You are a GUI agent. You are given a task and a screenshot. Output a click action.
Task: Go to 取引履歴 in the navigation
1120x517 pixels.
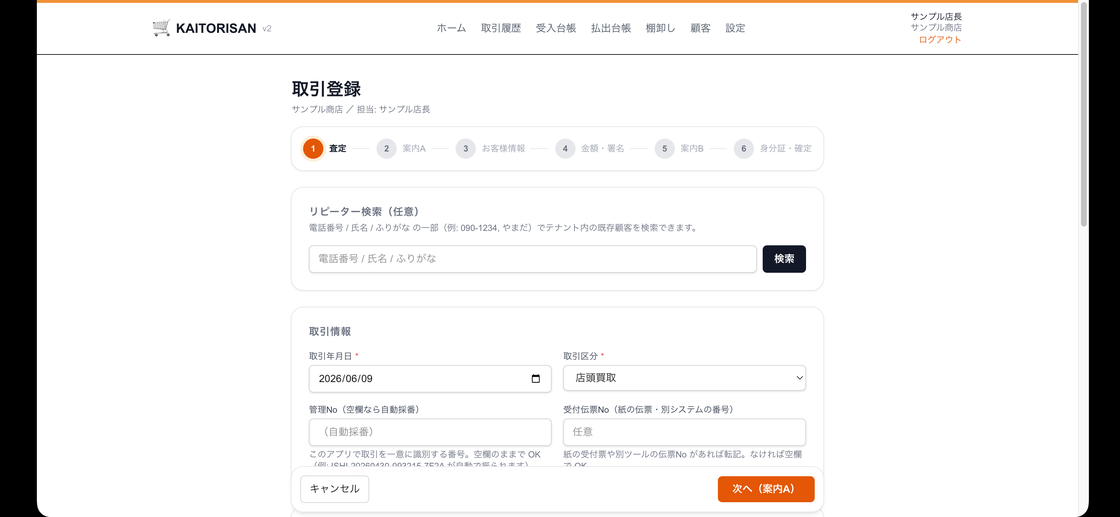pos(501,29)
